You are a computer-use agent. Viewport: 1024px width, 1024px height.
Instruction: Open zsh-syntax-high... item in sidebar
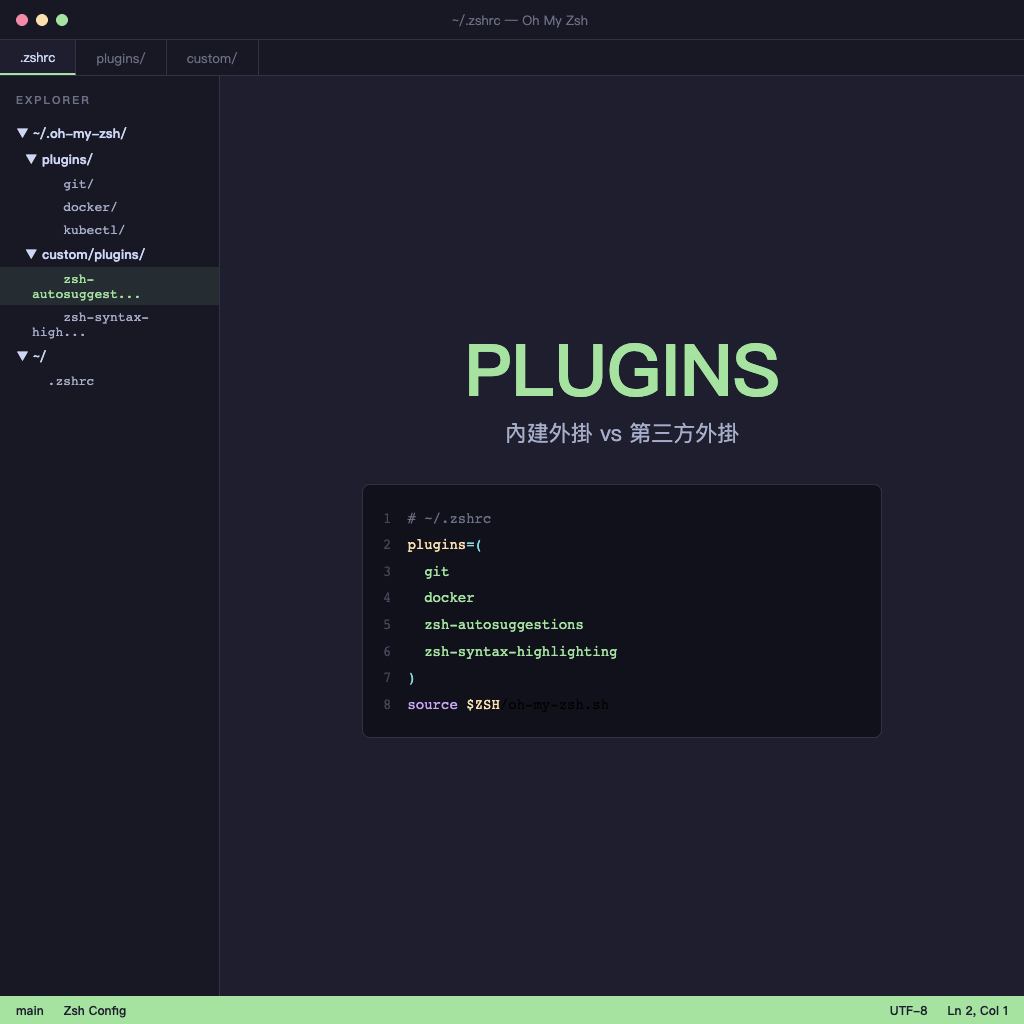(90, 324)
